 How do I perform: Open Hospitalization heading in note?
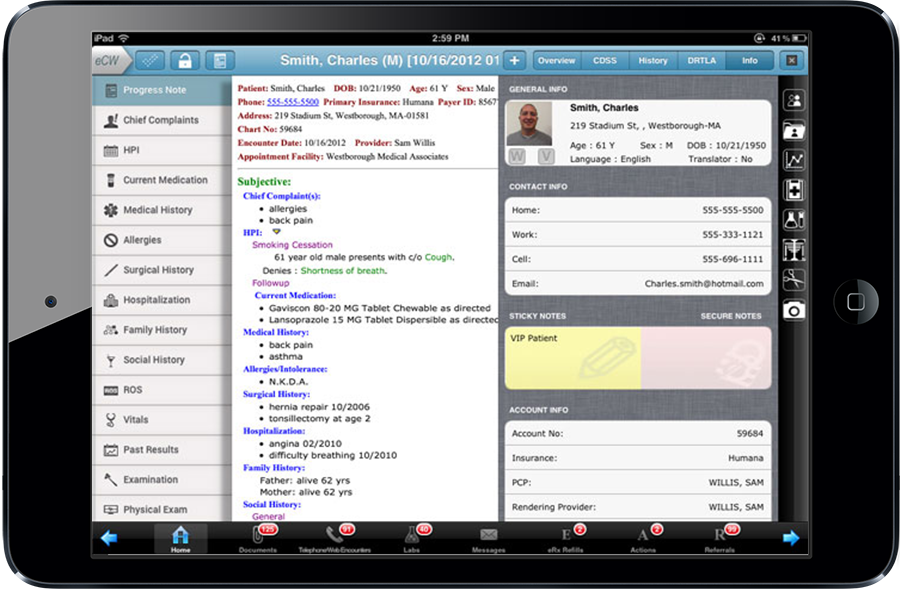tap(274, 431)
